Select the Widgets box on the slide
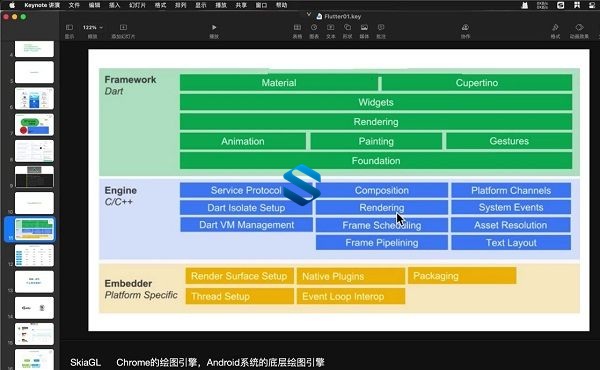Screen dimensions: 600x370 click(x=376, y=102)
